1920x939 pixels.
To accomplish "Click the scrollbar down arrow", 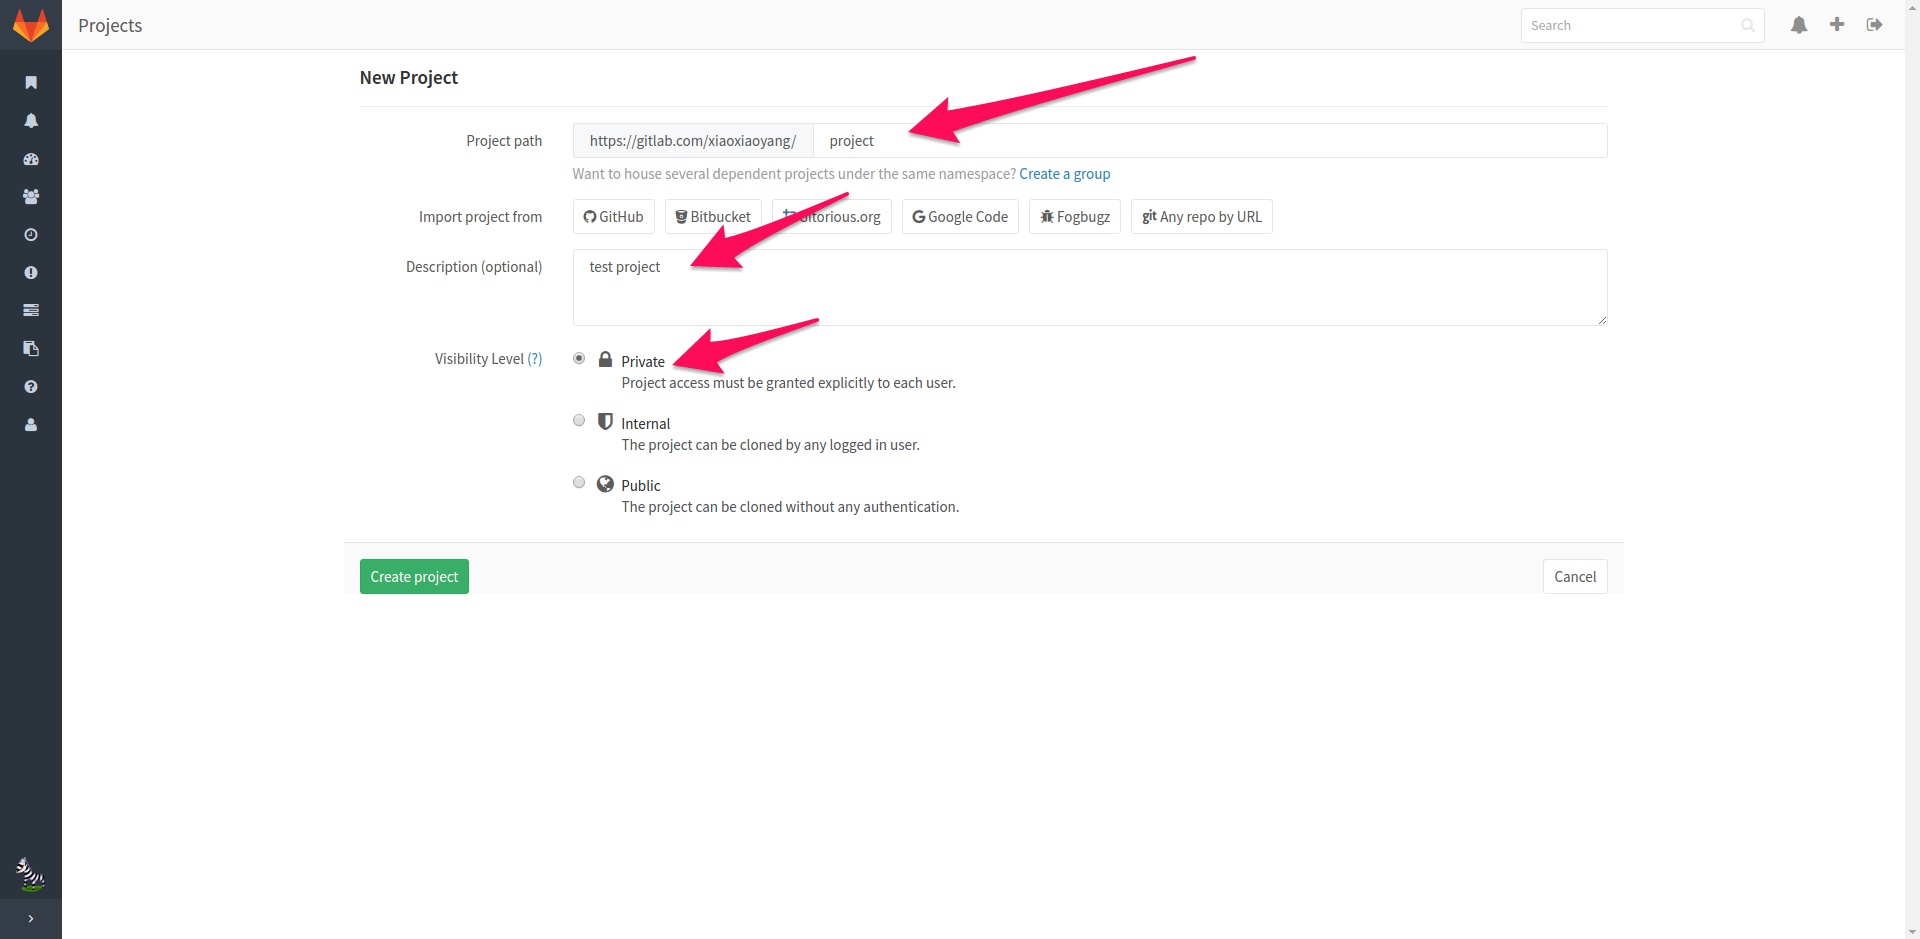I will click(x=1912, y=932).
